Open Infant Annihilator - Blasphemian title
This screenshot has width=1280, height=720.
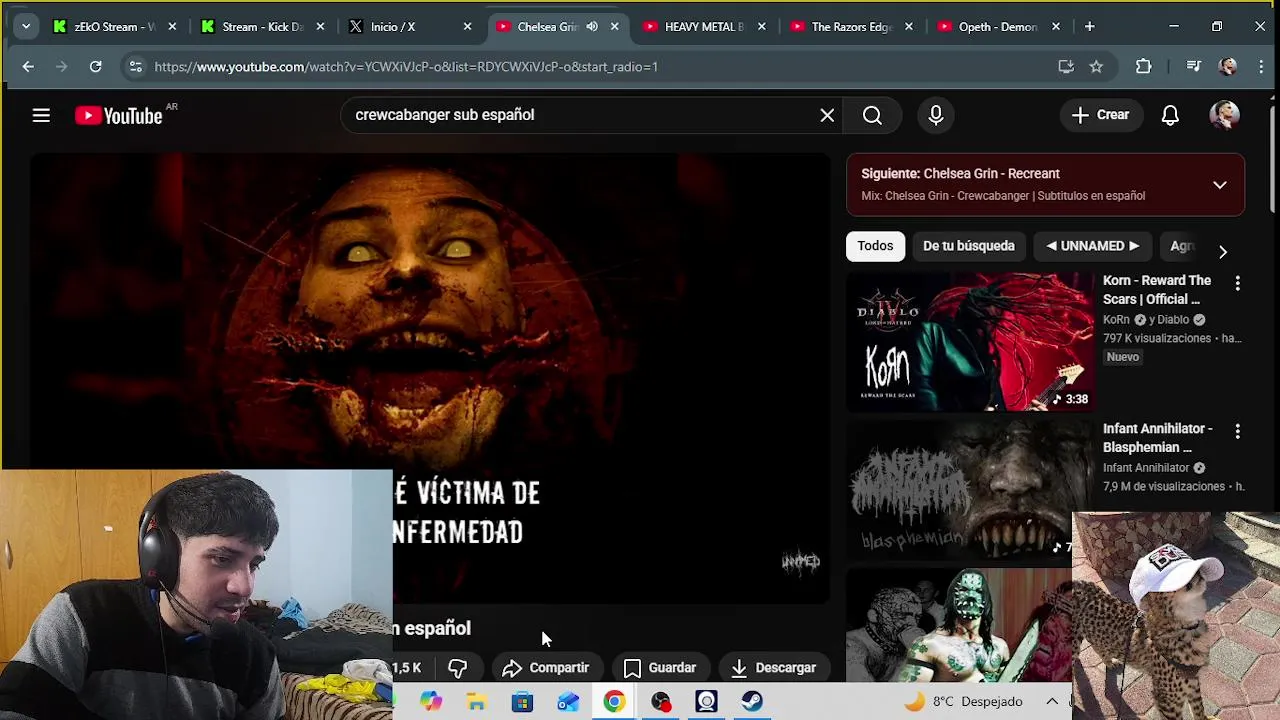click(x=1158, y=438)
